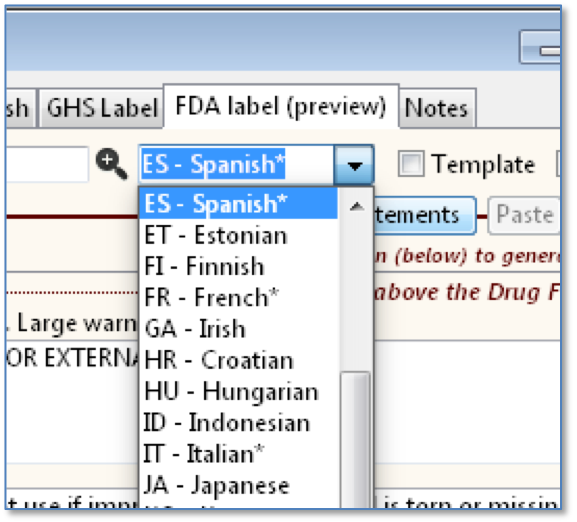Screen dimensions: 577x522
Task: Open the language combo box arrow
Action: pyautogui.click(x=354, y=165)
